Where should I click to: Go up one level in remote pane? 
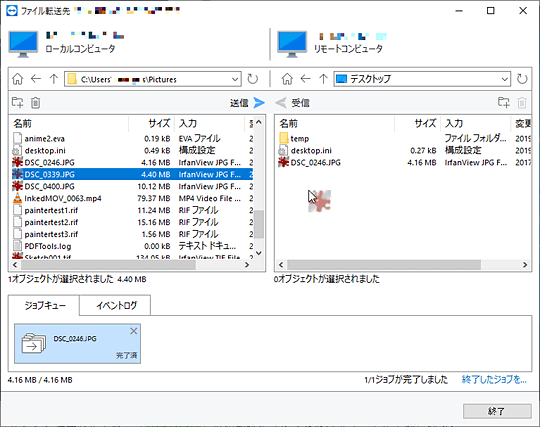click(323, 79)
